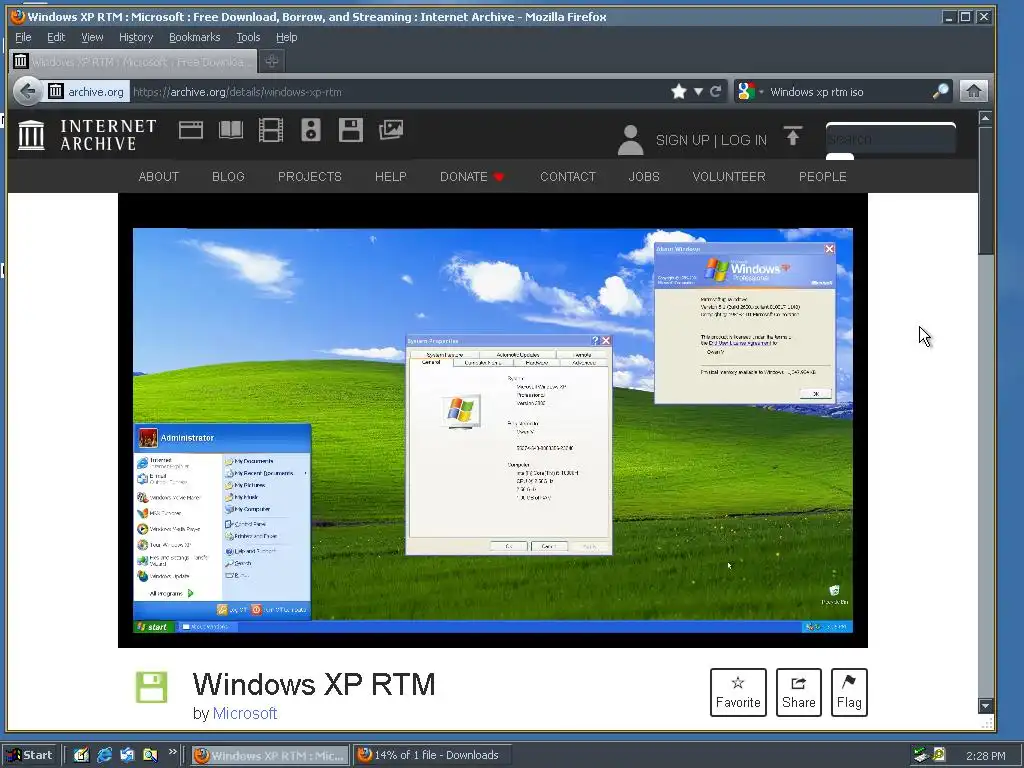
Task: Click the Firefox home button
Action: 973,91
